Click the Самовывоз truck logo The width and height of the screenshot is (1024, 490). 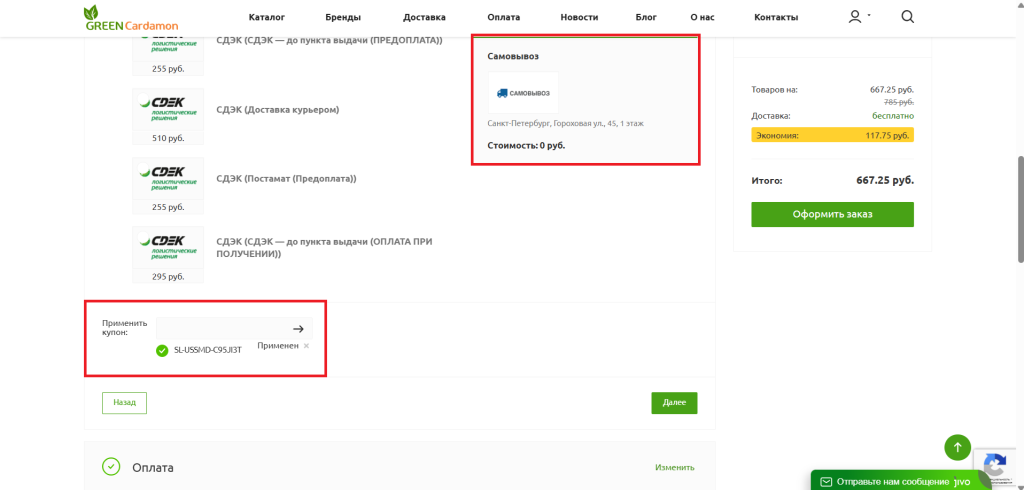point(523,93)
